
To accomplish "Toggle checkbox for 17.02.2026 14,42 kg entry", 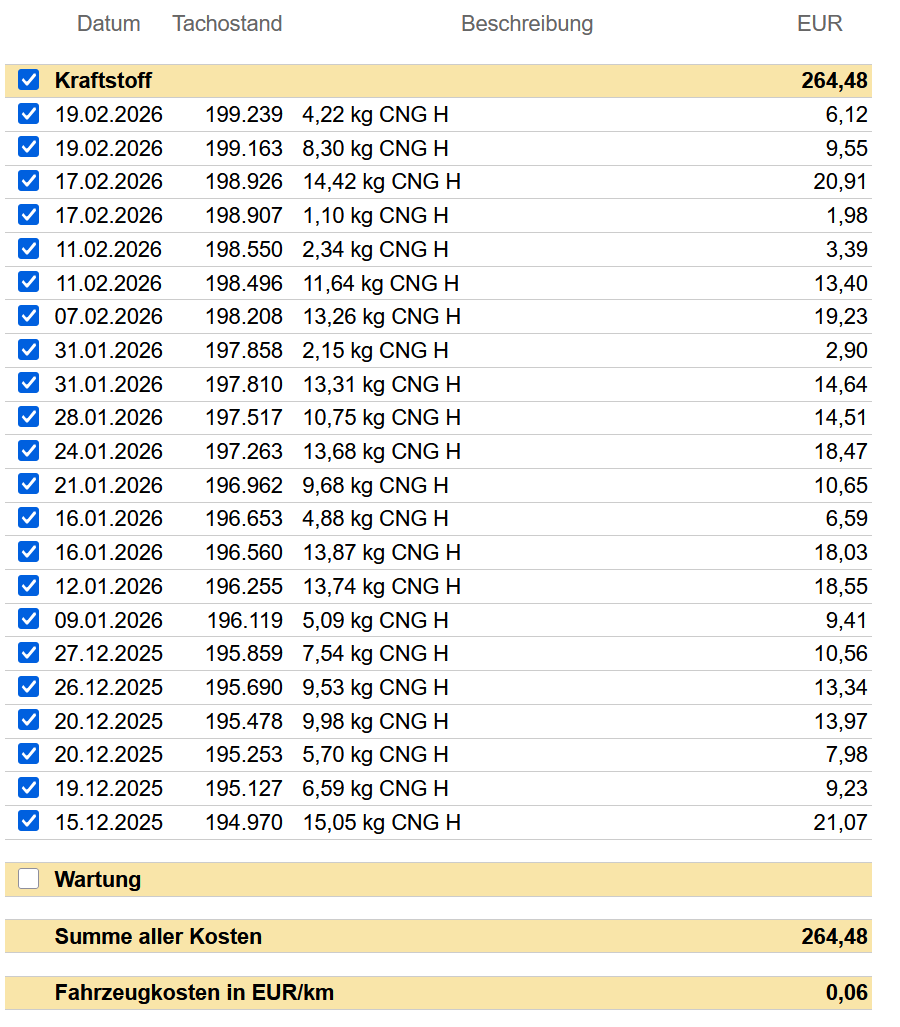I will (28, 181).
